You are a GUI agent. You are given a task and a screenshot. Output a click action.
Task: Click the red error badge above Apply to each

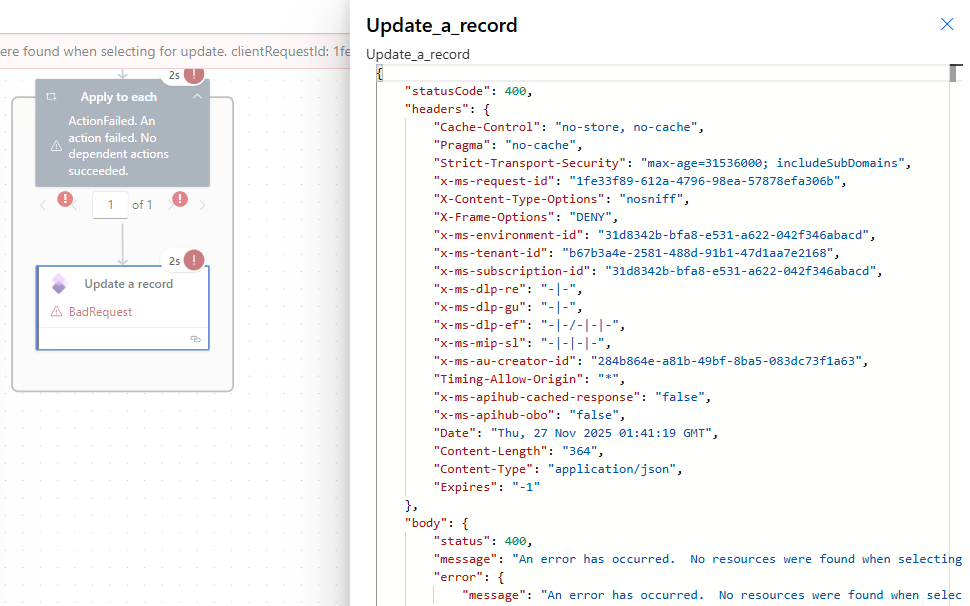click(x=194, y=75)
